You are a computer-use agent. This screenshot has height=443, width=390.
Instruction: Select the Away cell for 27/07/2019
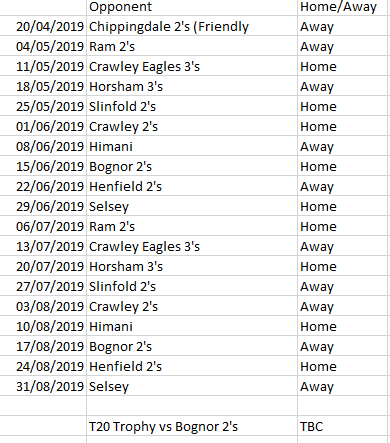pyautogui.click(x=342, y=286)
